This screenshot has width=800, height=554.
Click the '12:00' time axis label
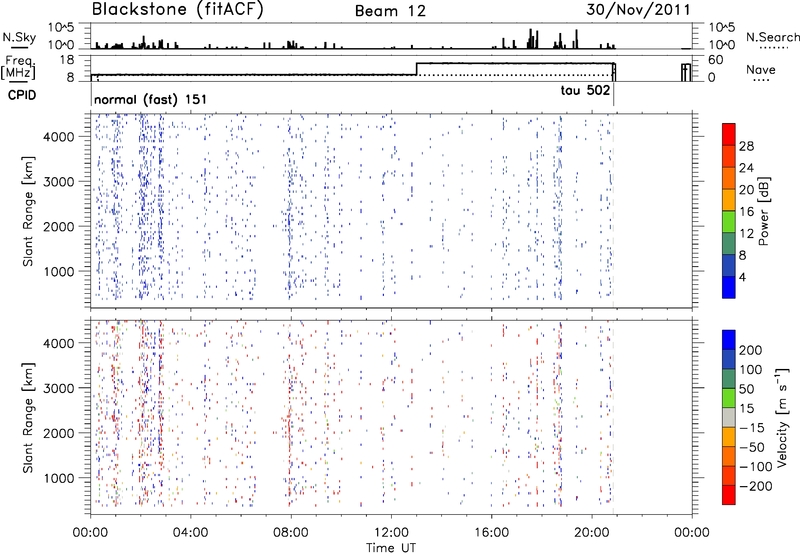(x=391, y=533)
